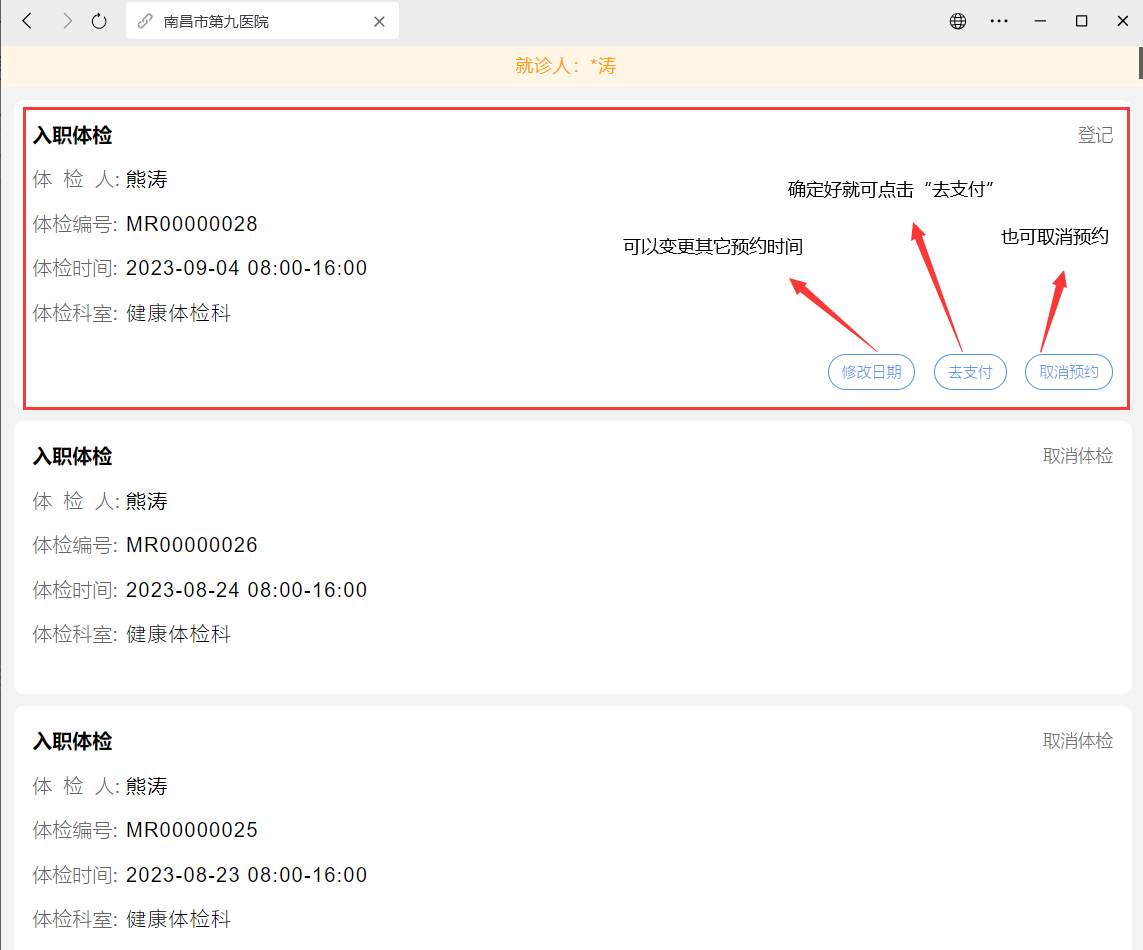This screenshot has height=950, width=1143.
Task: Go back using the browser back arrow
Action: (x=28, y=21)
